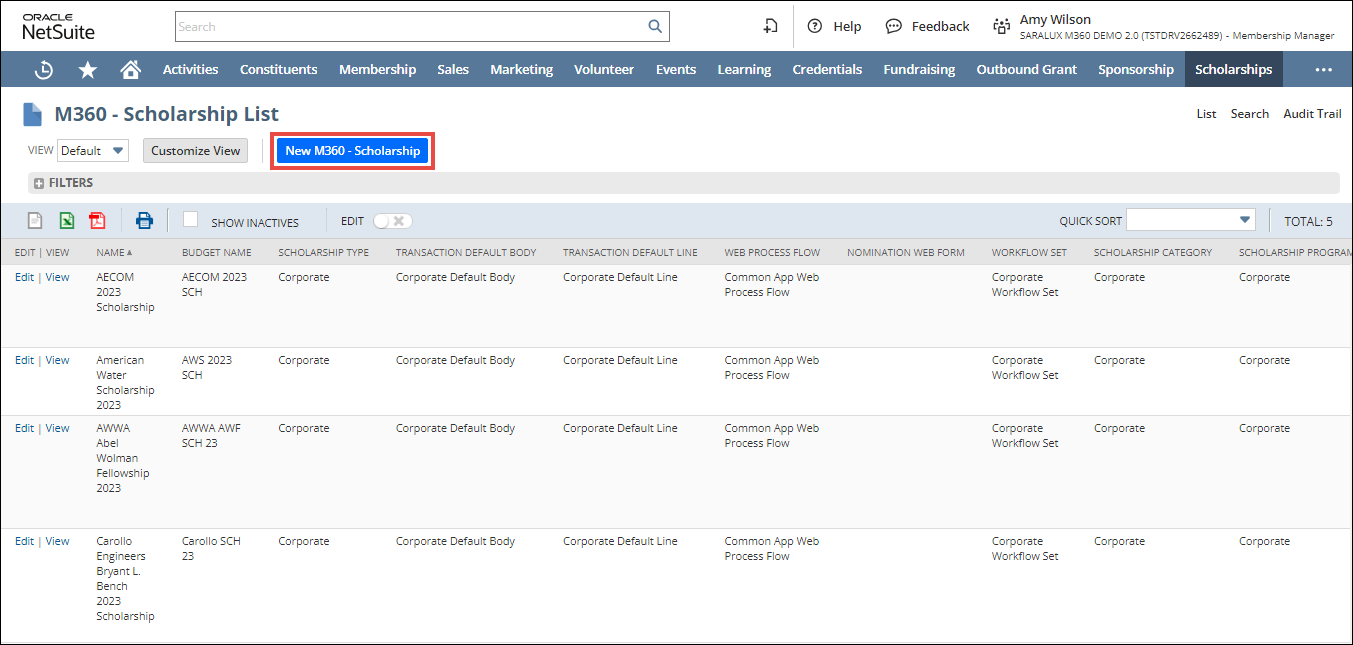Open the Membership menu
1353x645 pixels.
(x=377, y=70)
